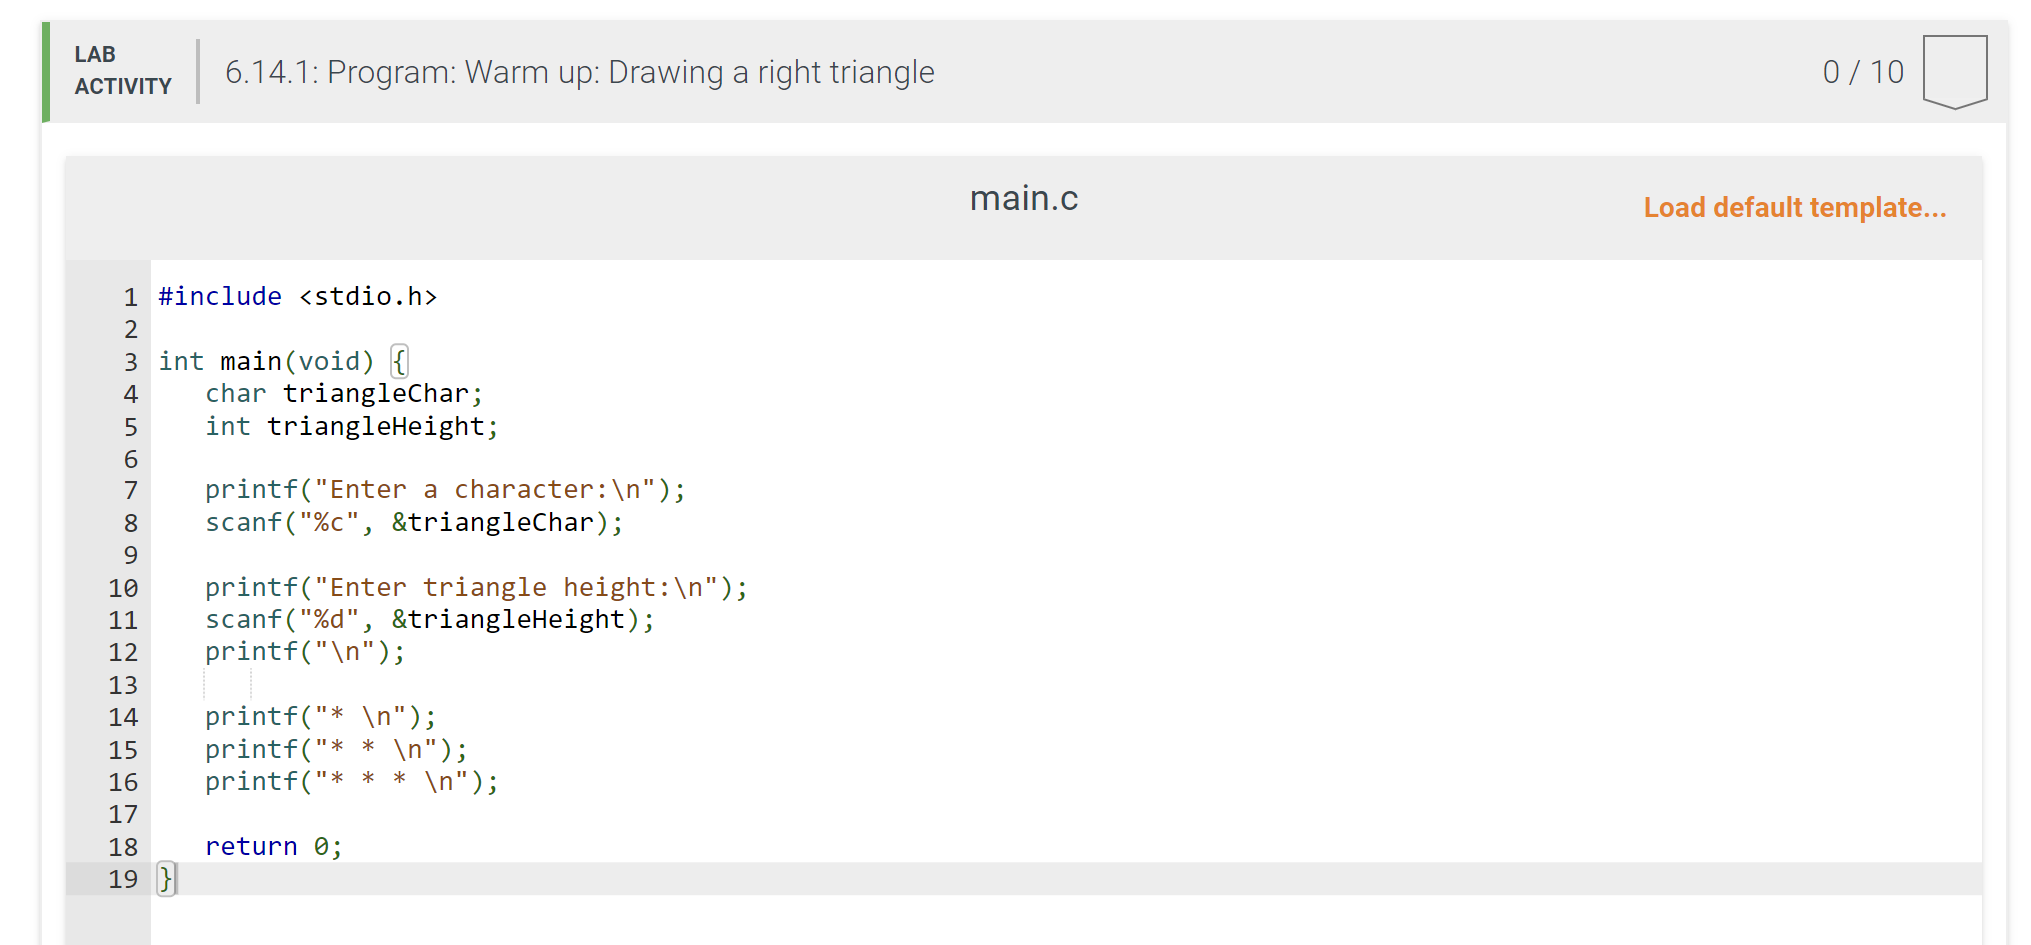
Task: Place cursor on int triangleHeight declaration
Action: coord(352,427)
